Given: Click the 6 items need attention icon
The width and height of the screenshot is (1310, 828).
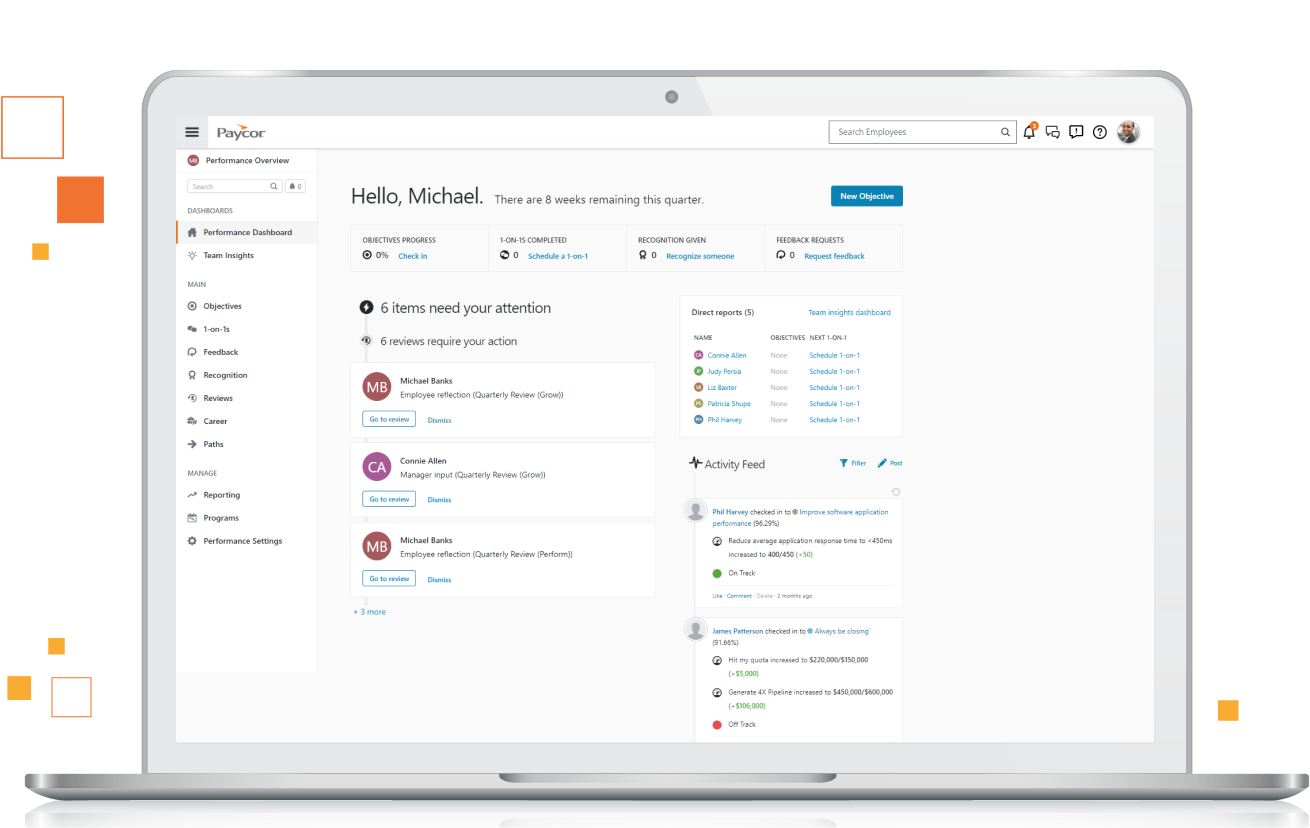Looking at the screenshot, I should 366,308.
